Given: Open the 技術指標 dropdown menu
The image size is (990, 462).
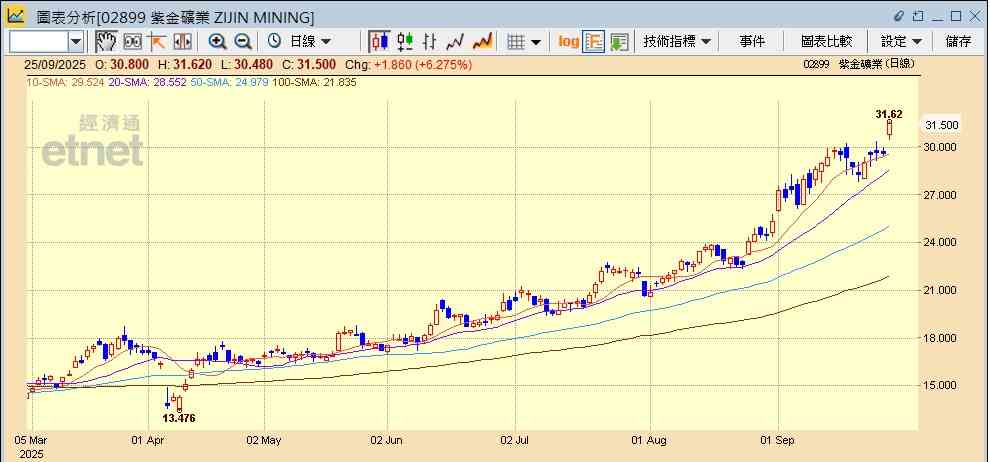Looking at the screenshot, I should click(677, 42).
